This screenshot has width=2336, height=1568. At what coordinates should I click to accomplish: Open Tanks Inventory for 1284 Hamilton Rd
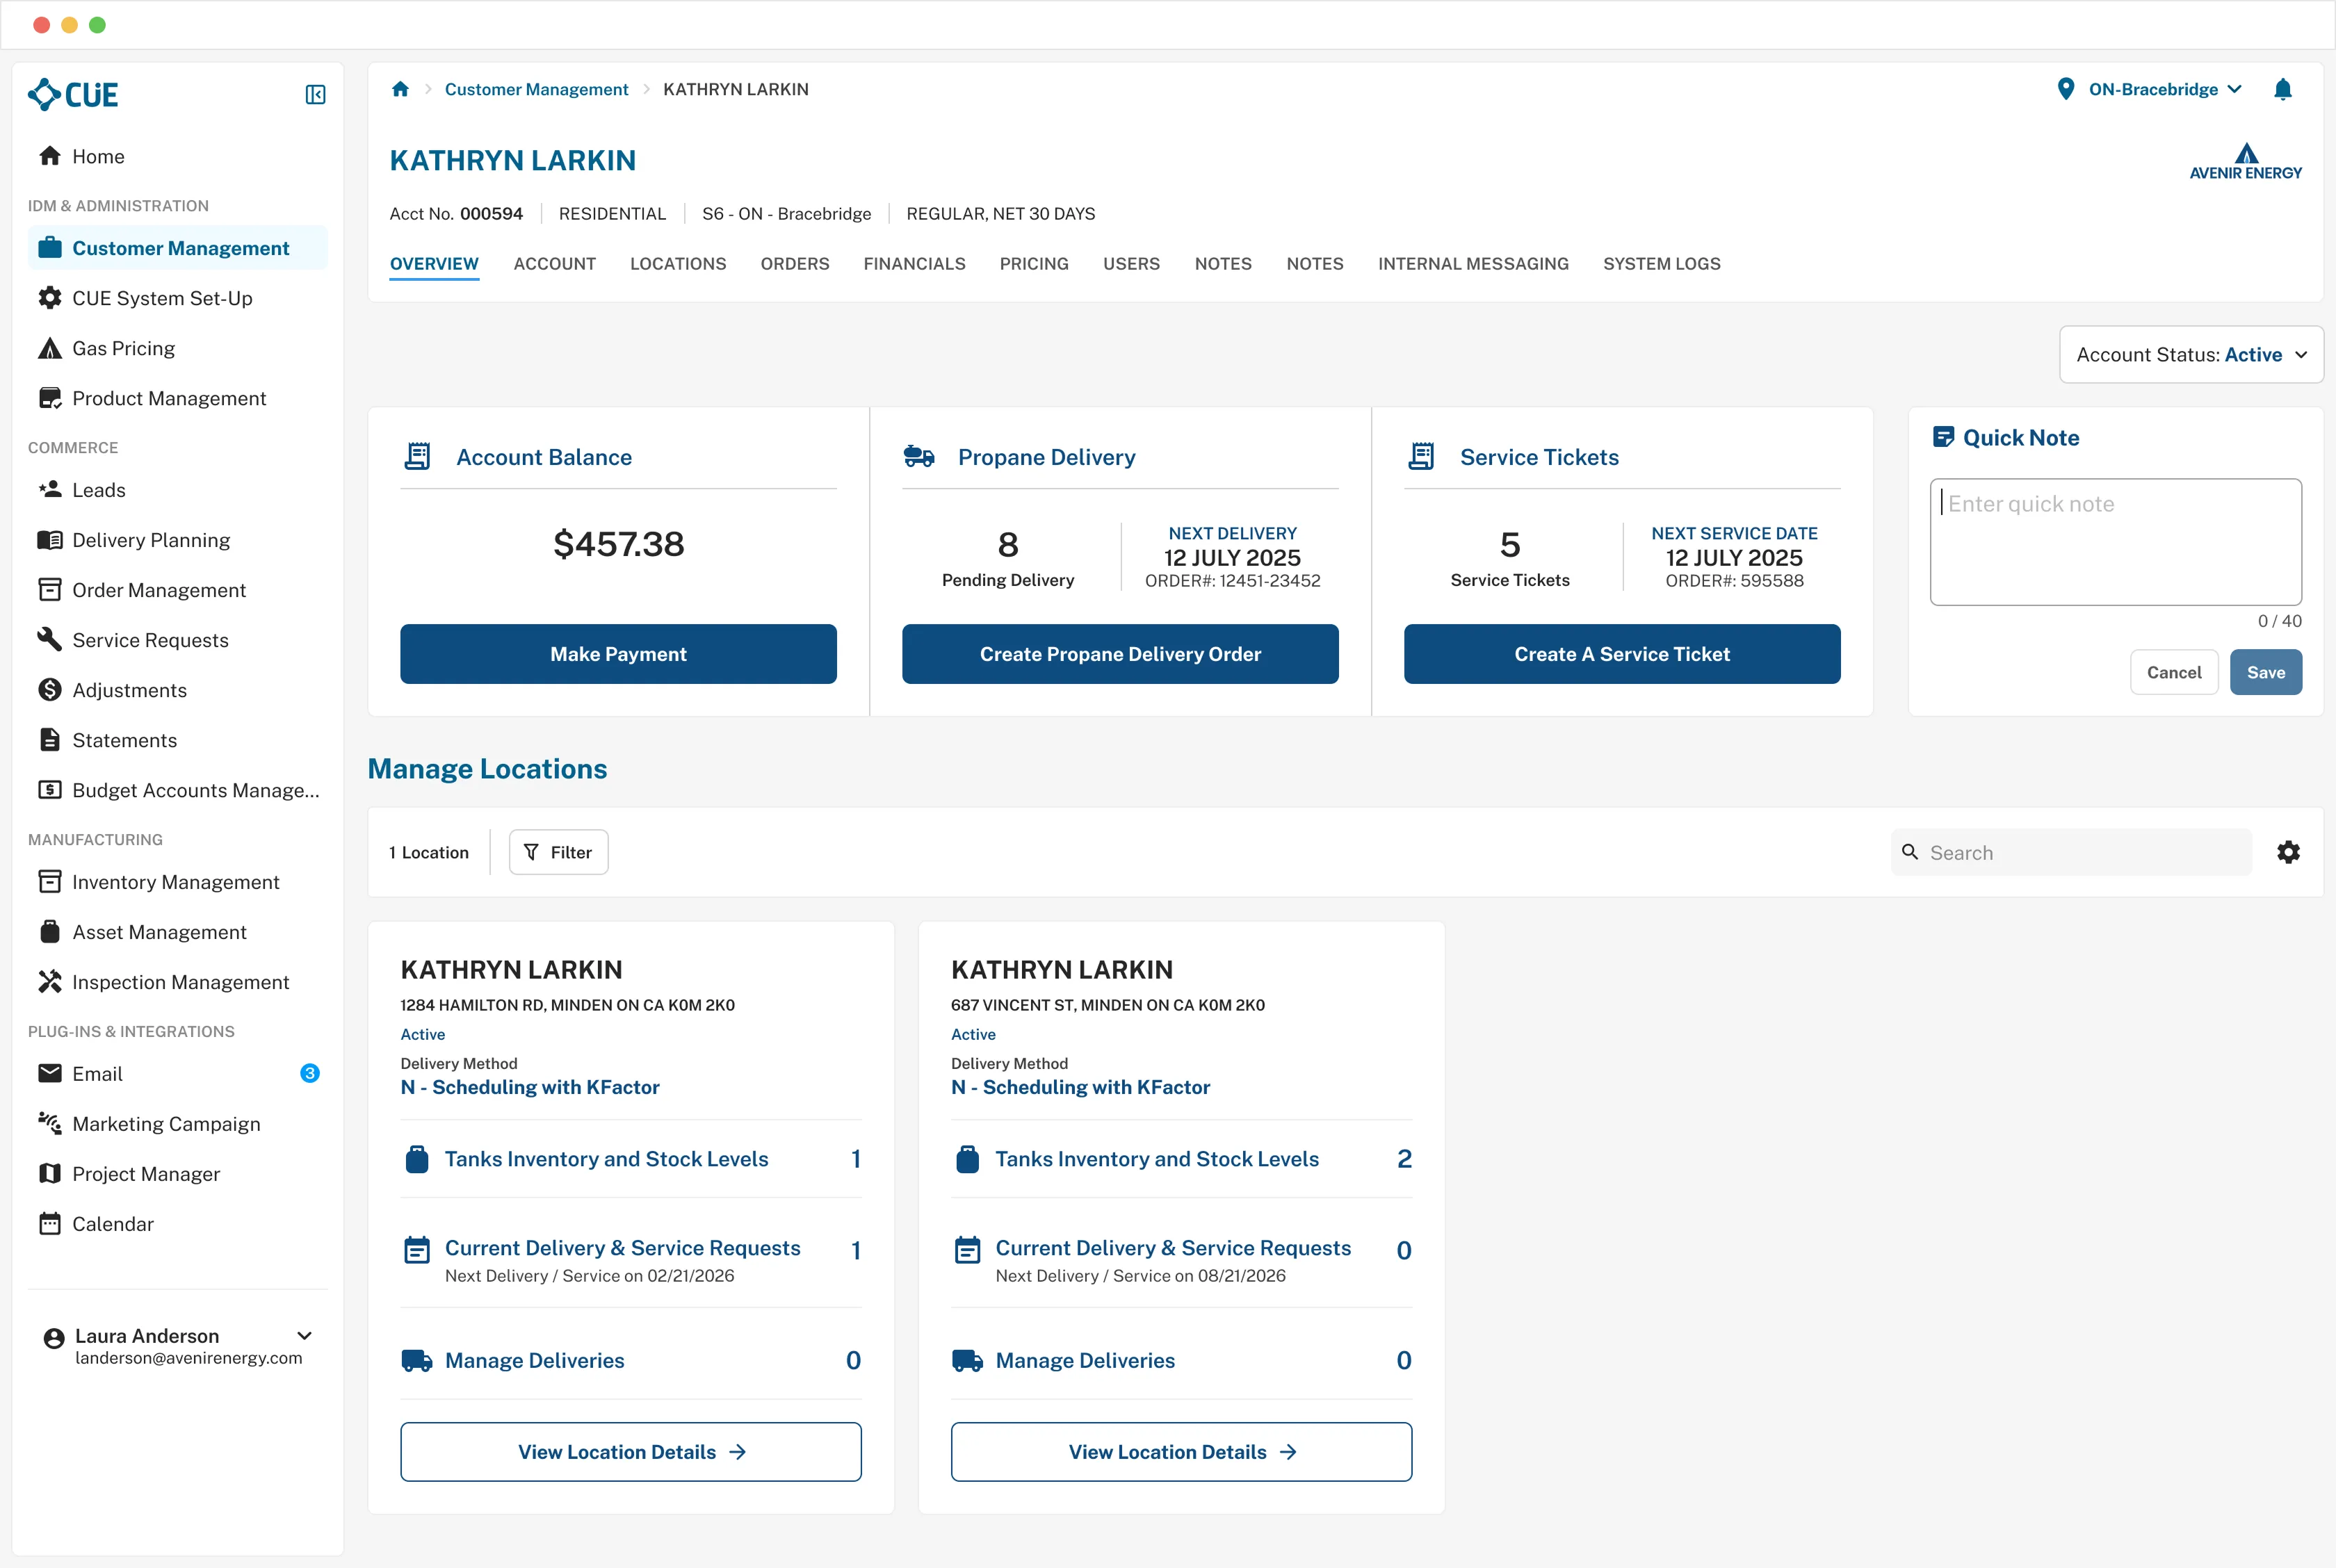point(631,1159)
